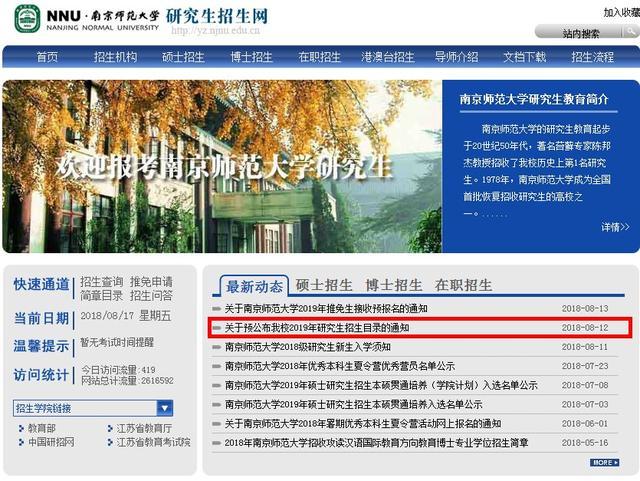
Task: Click 网站总计流量 statistic text
Action: (127, 381)
